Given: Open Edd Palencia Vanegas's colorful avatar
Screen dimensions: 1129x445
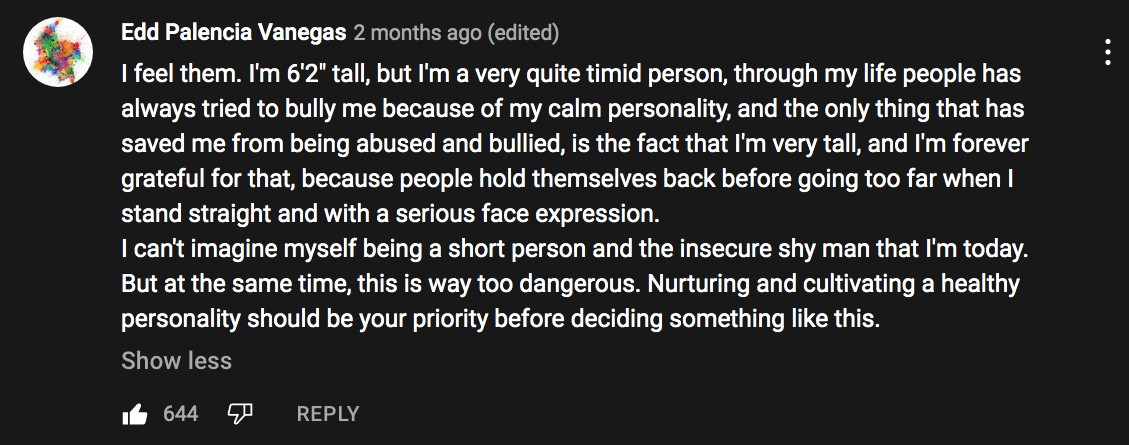Looking at the screenshot, I should (58, 52).
